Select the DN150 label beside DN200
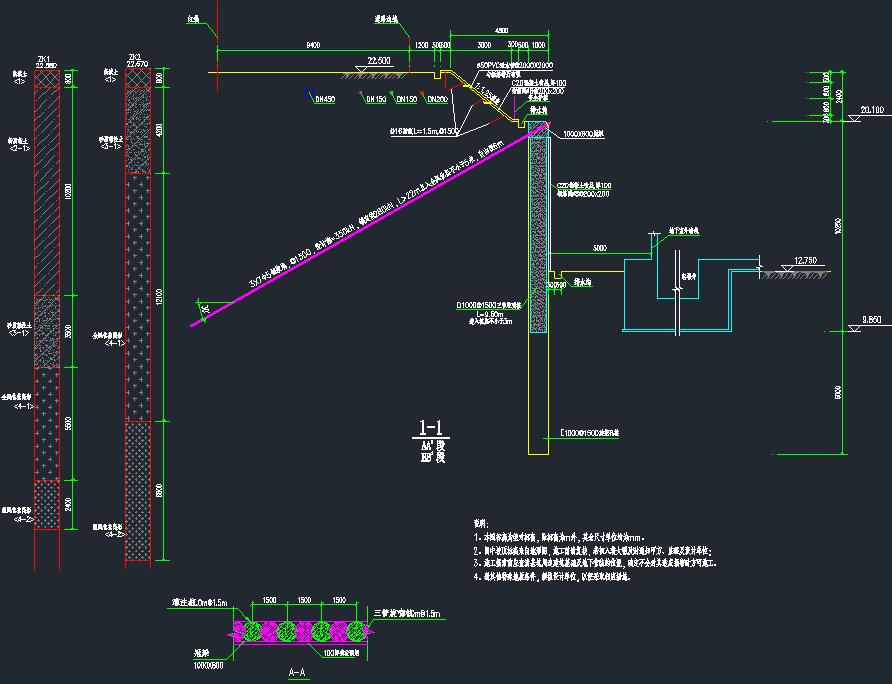The height and width of the screenshot is (684, 892). [406, 99]
